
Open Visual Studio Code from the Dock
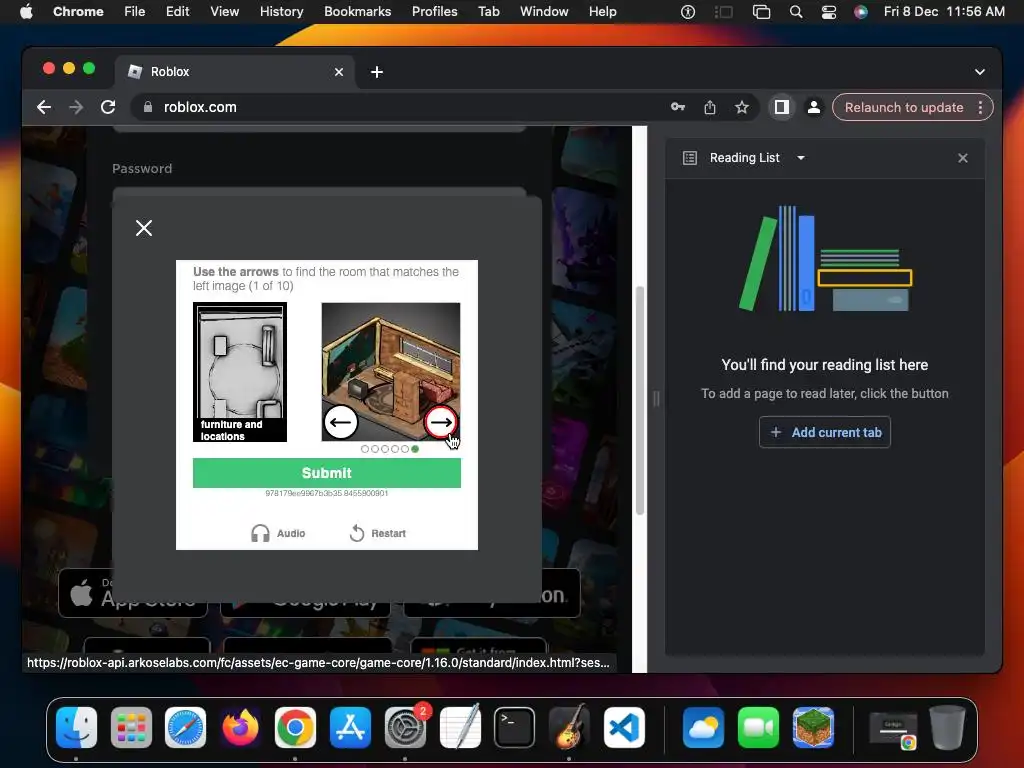coord(624,728)
